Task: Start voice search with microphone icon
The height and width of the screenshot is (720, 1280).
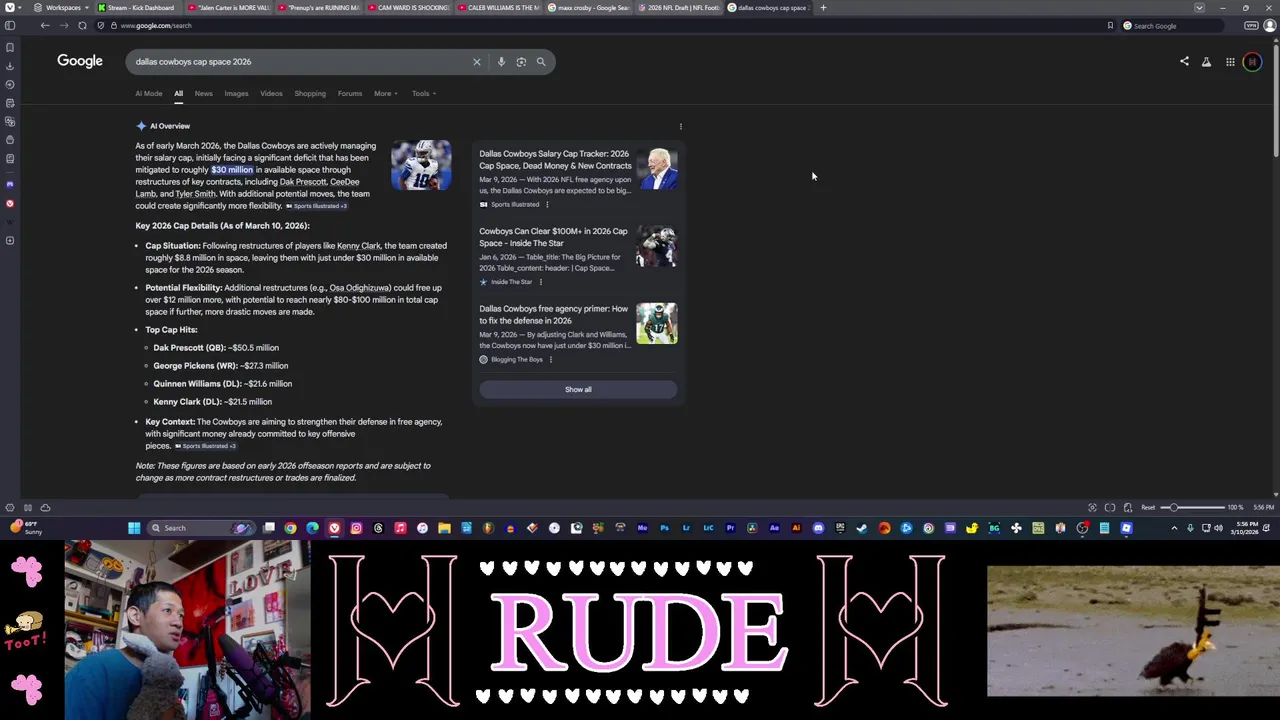Action: pyautogui.click(x=501, y=62)
